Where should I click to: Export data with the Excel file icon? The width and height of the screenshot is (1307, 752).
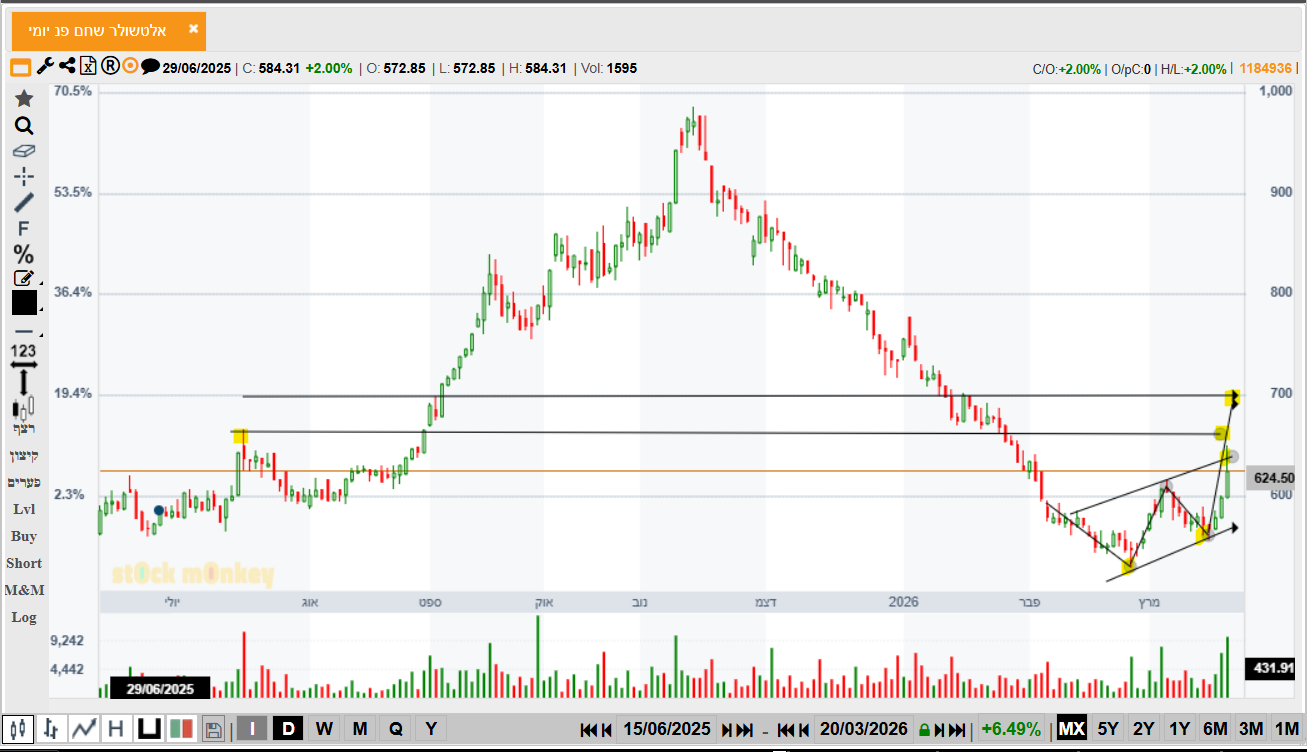[x=88, y=67]
